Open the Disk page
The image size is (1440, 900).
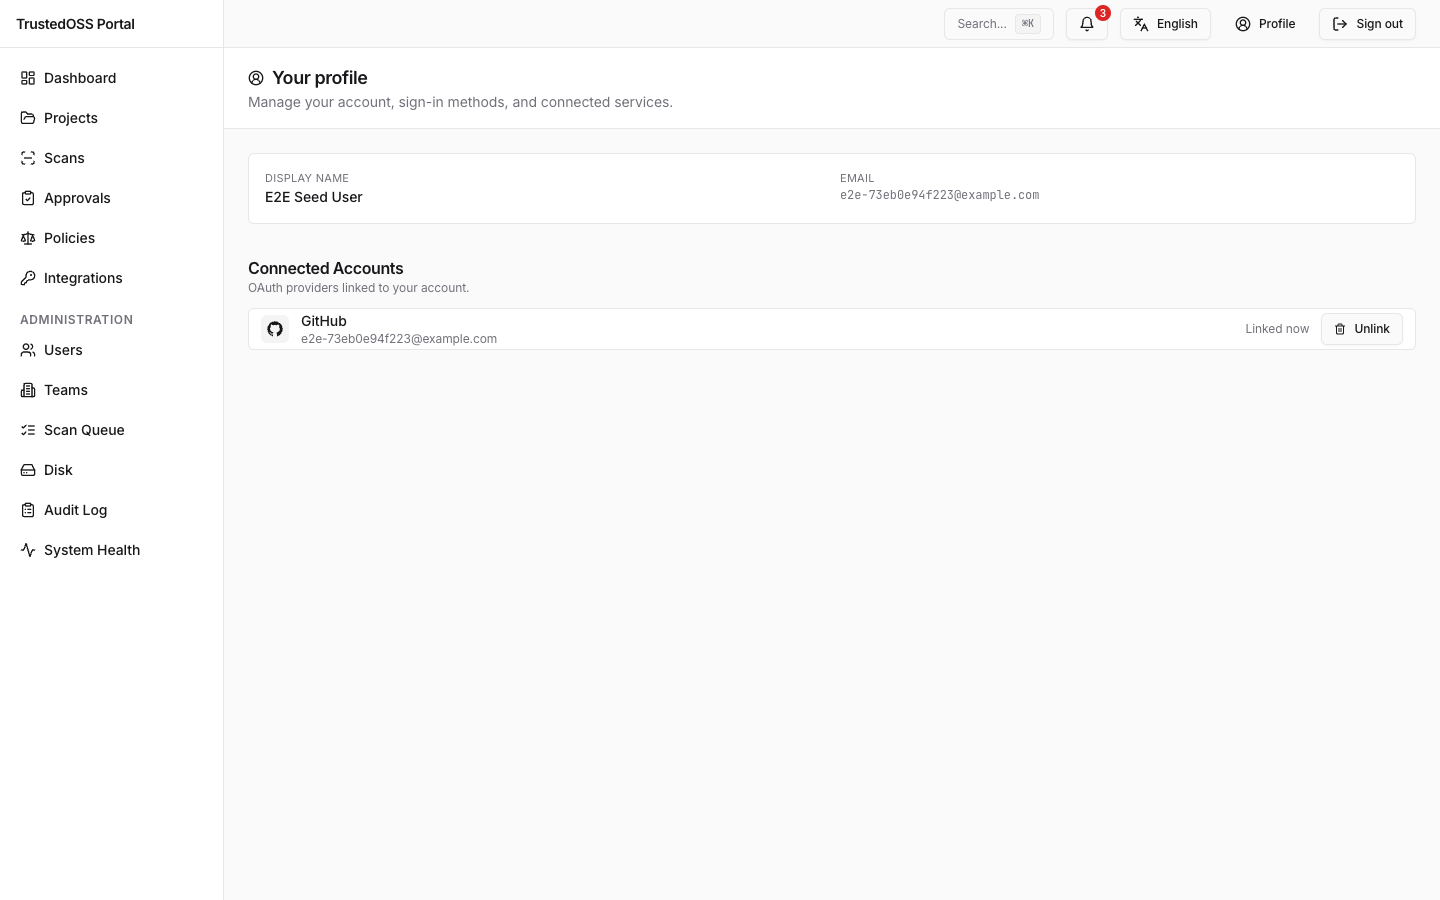[111, 470]
